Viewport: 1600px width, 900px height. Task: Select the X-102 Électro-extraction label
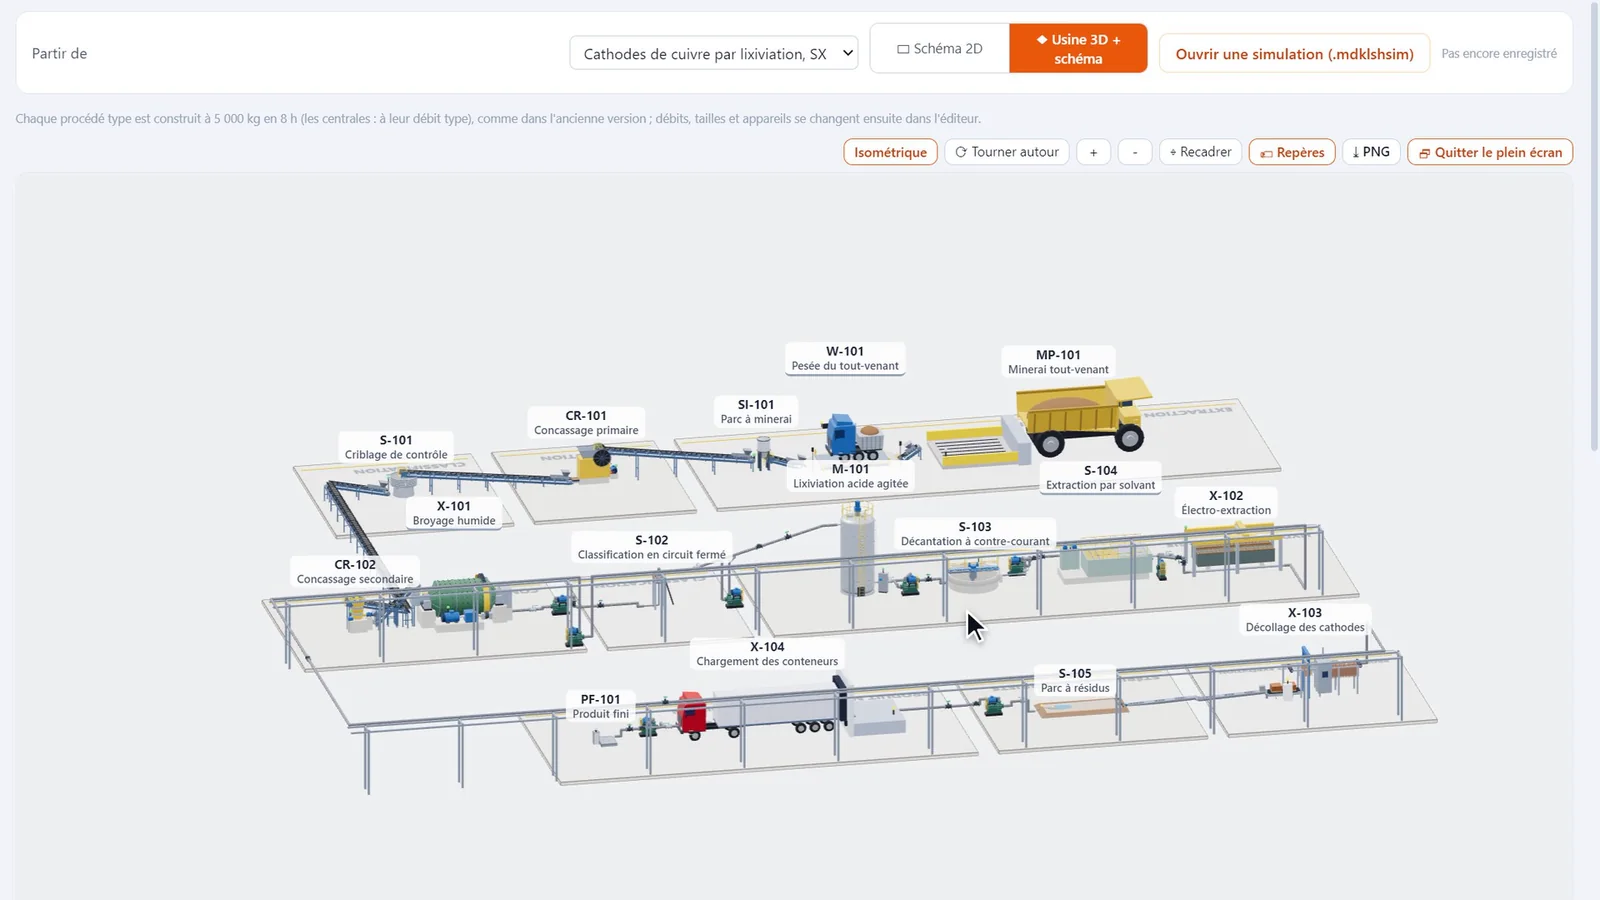[x=1226, y=502]
